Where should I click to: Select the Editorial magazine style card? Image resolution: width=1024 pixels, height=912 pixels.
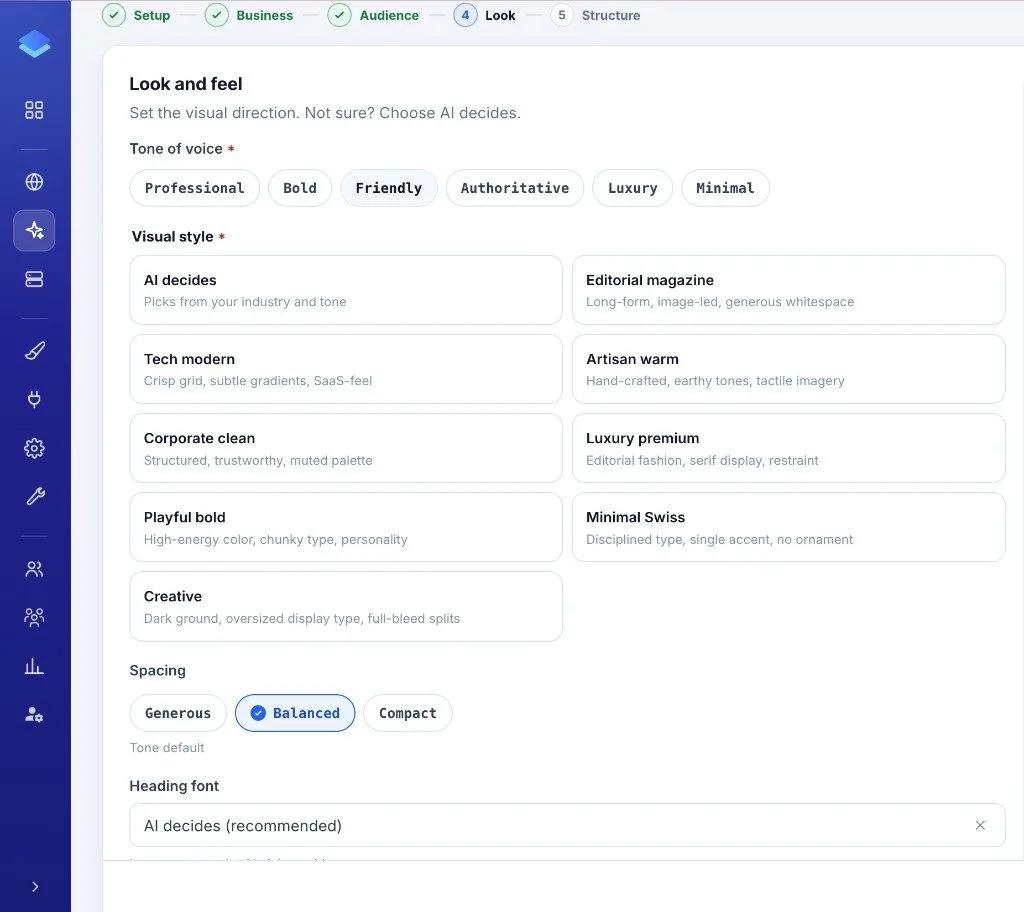pyautogui.click(x=788, y=290)
